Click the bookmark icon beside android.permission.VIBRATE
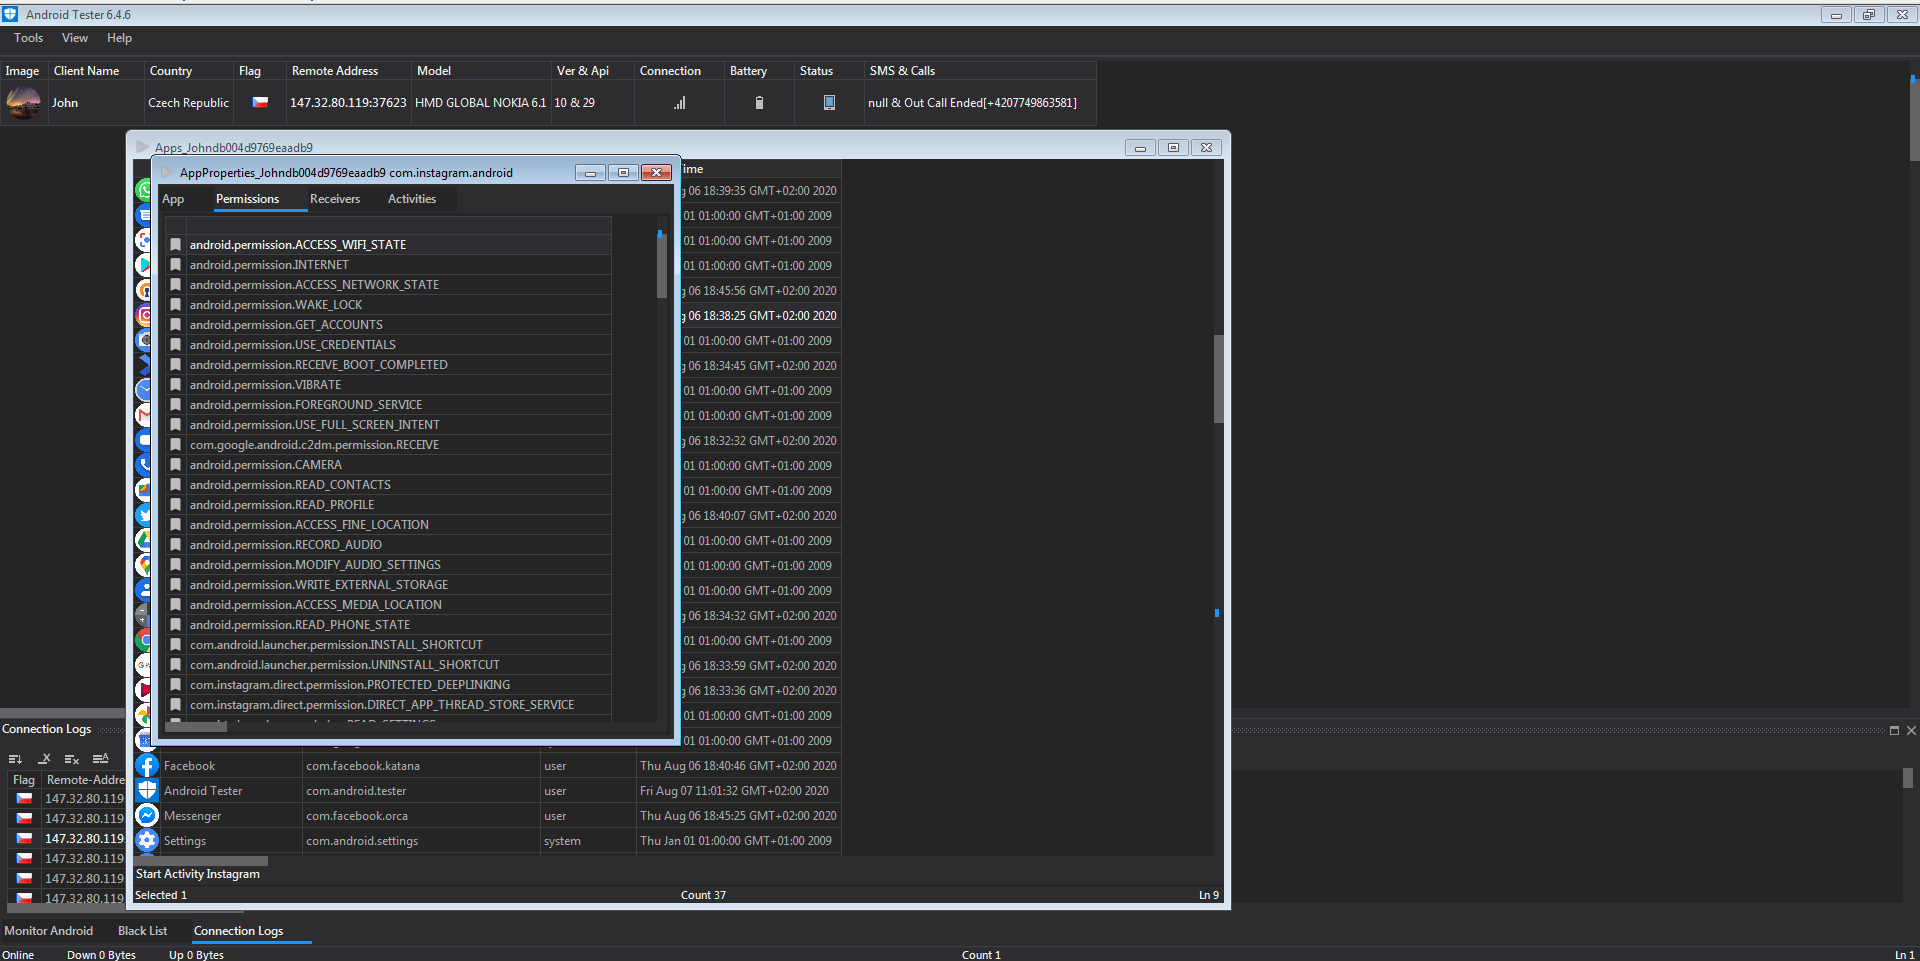Image resolution: width=1920 pixels, height=961 pixels. coord(176,385)
